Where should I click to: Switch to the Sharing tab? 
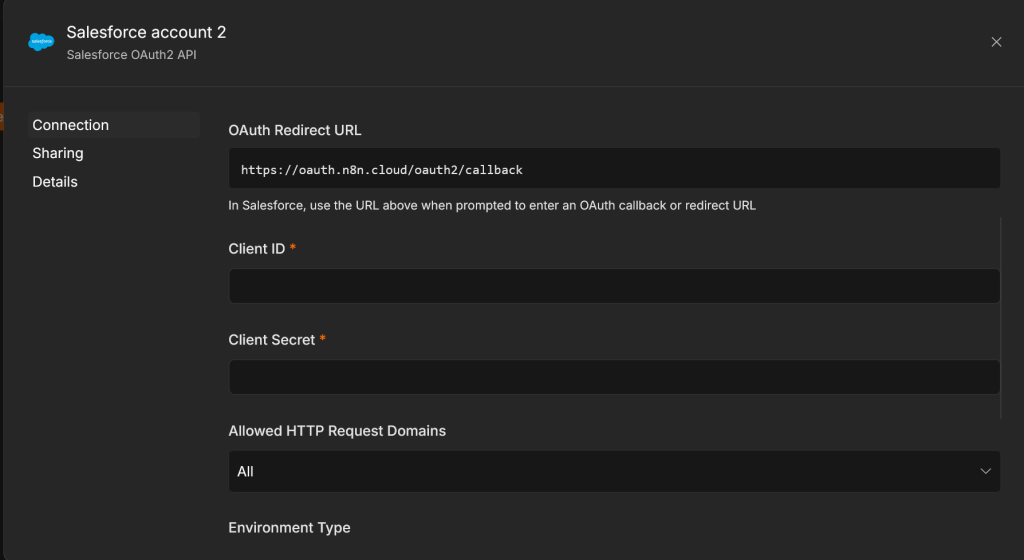click(58, 153)
